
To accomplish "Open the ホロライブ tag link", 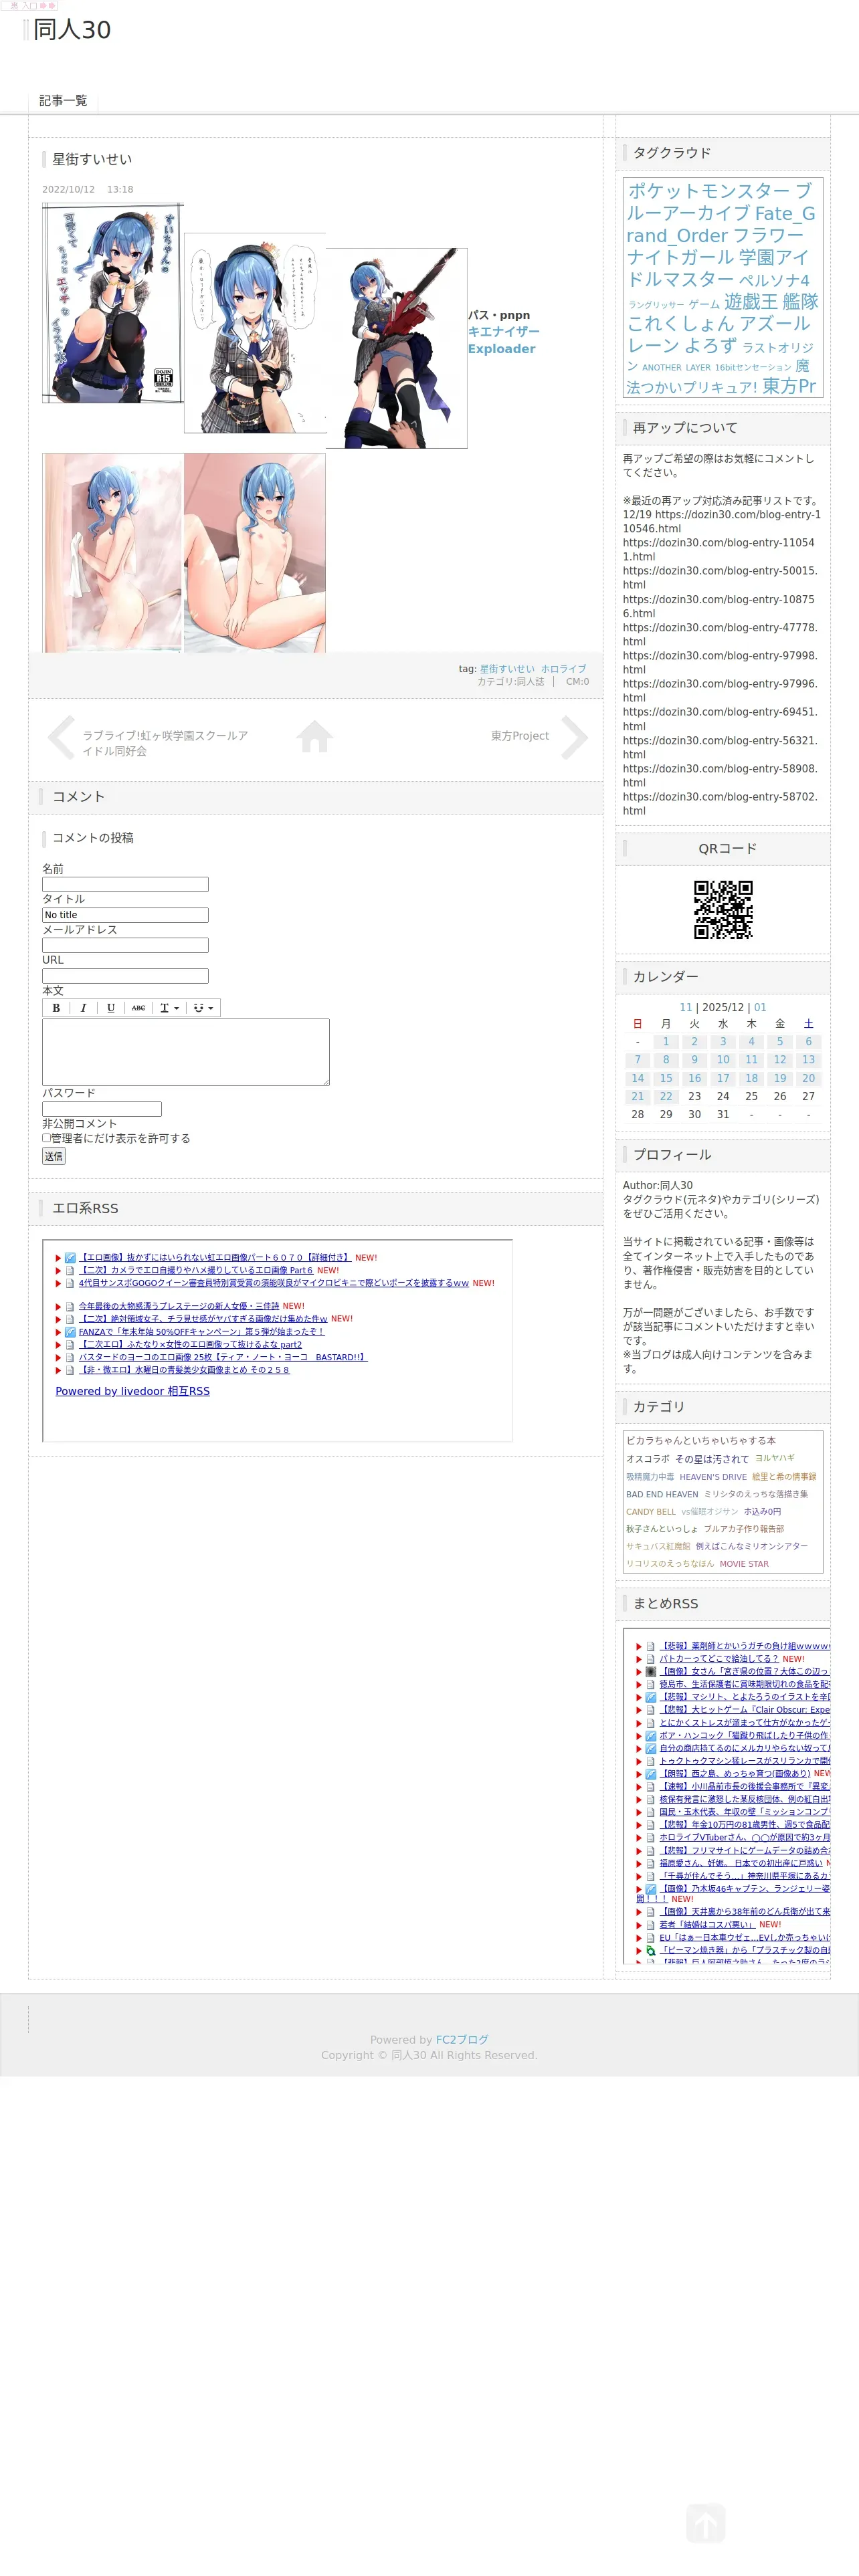I will point(564,669).
